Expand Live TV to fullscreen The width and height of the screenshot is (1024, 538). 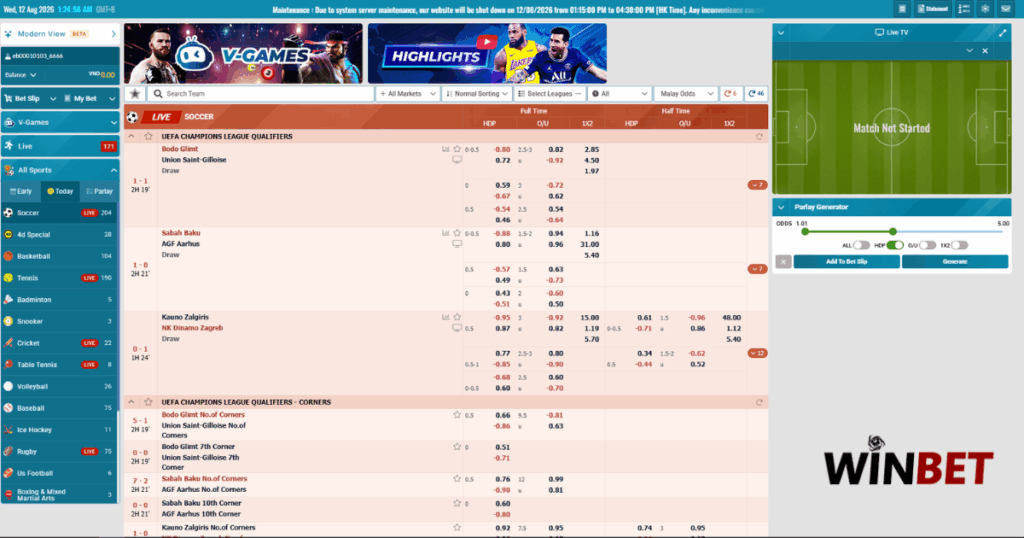click(x=1002, y=32)
